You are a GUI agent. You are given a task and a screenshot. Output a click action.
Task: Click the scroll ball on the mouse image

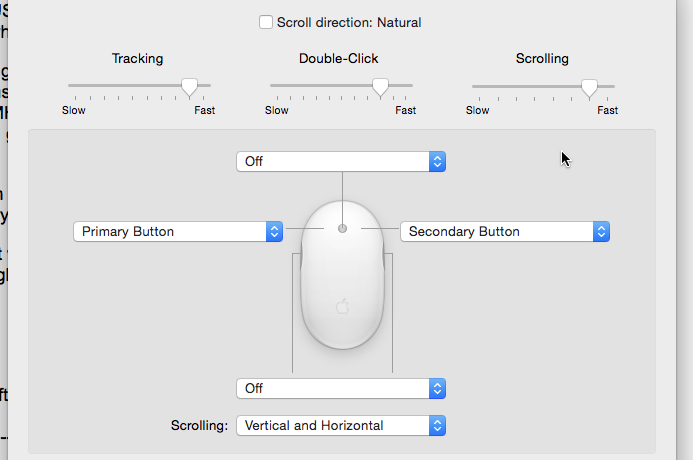coord(342,228)
